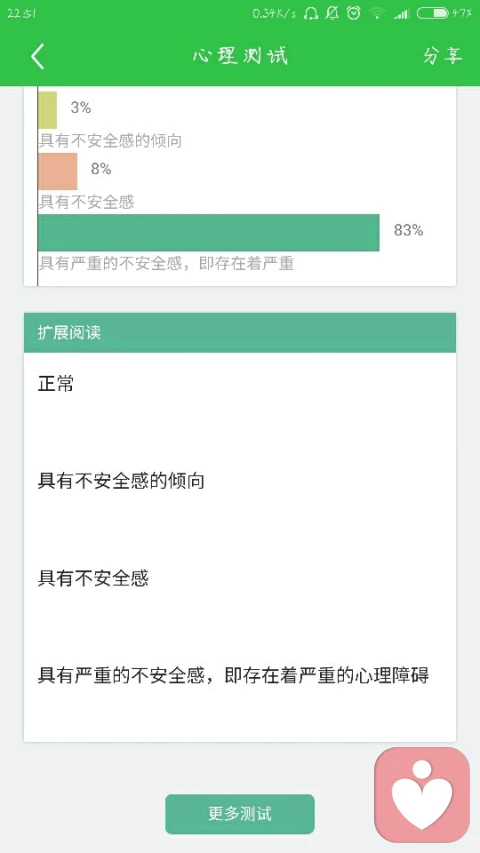Tap the alarm clock status icon
The height and width of the screenshot is (853, 480).
(354, 13)
